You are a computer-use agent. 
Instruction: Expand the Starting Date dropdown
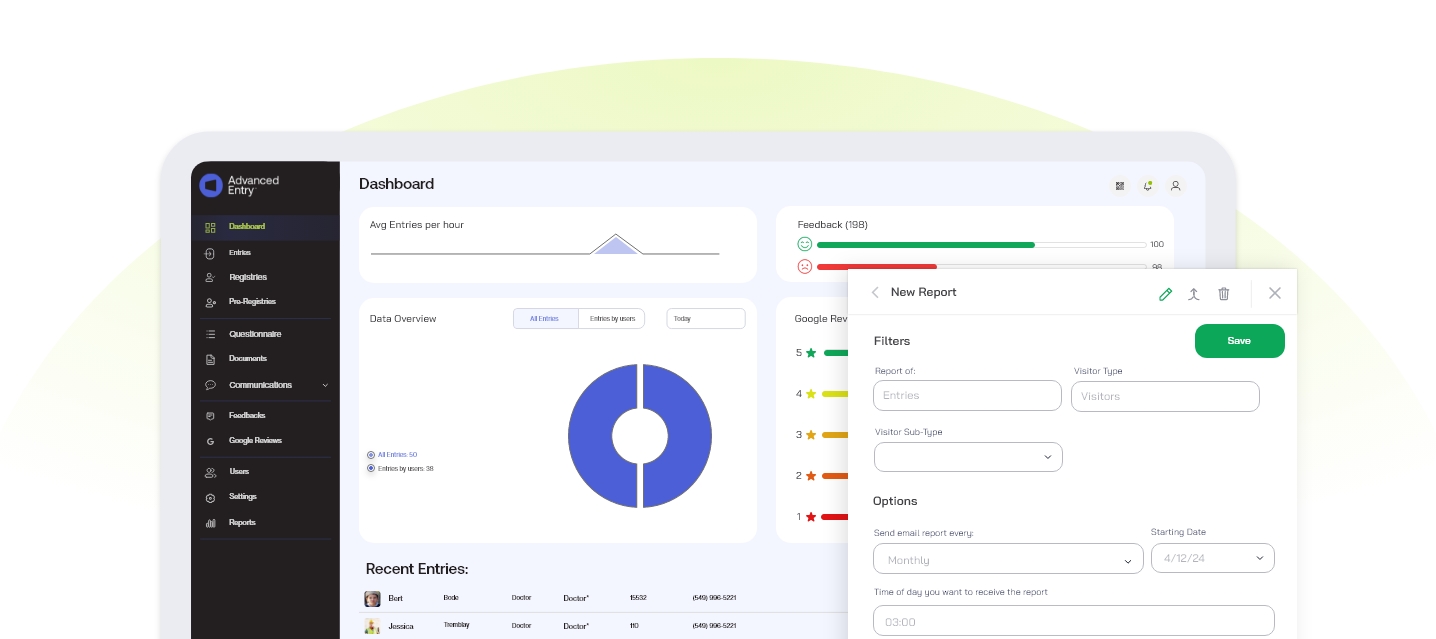[1212, 558]
